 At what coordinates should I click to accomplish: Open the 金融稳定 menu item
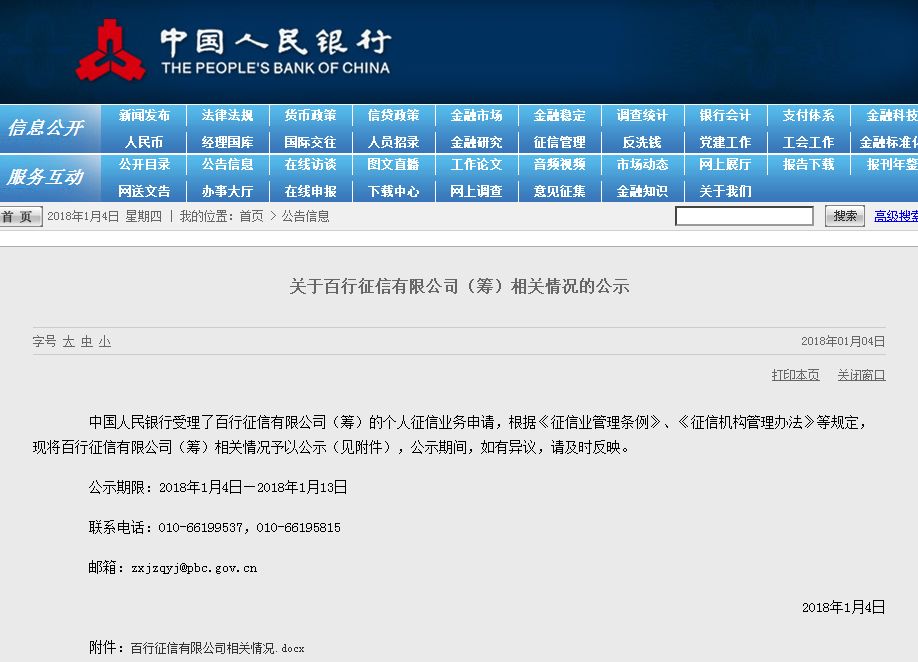(560, 115)
